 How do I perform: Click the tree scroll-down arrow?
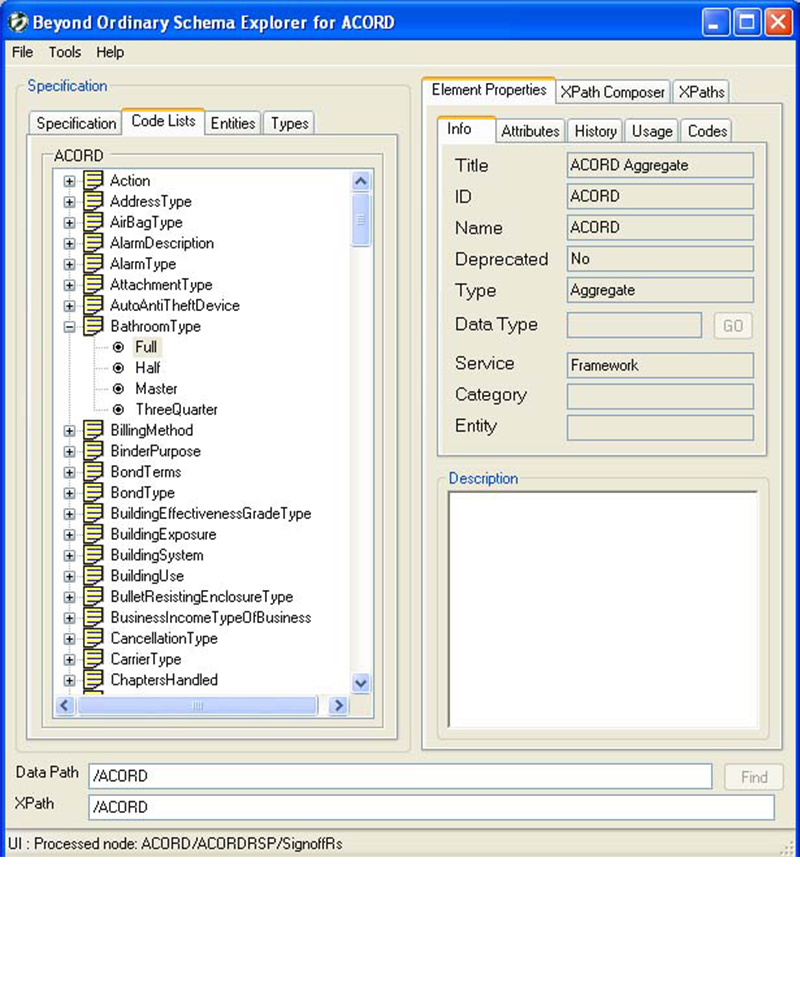[361, 683]
